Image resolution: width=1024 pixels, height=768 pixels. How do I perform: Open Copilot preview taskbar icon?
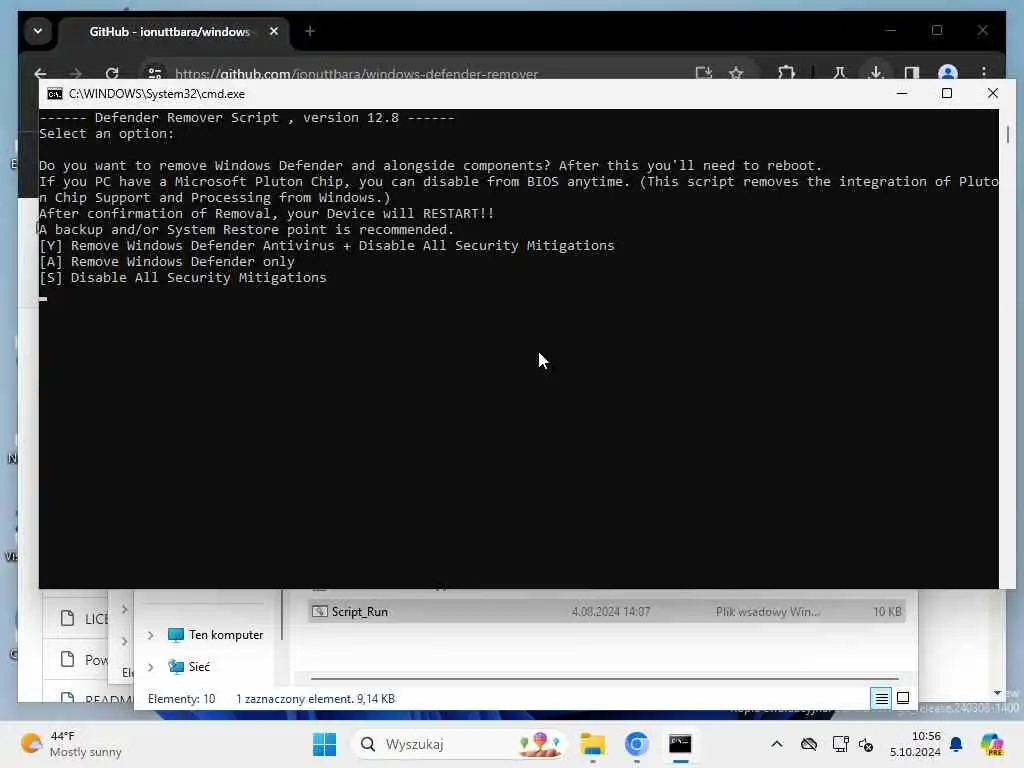pyautogui.click(x=991, y=744)
